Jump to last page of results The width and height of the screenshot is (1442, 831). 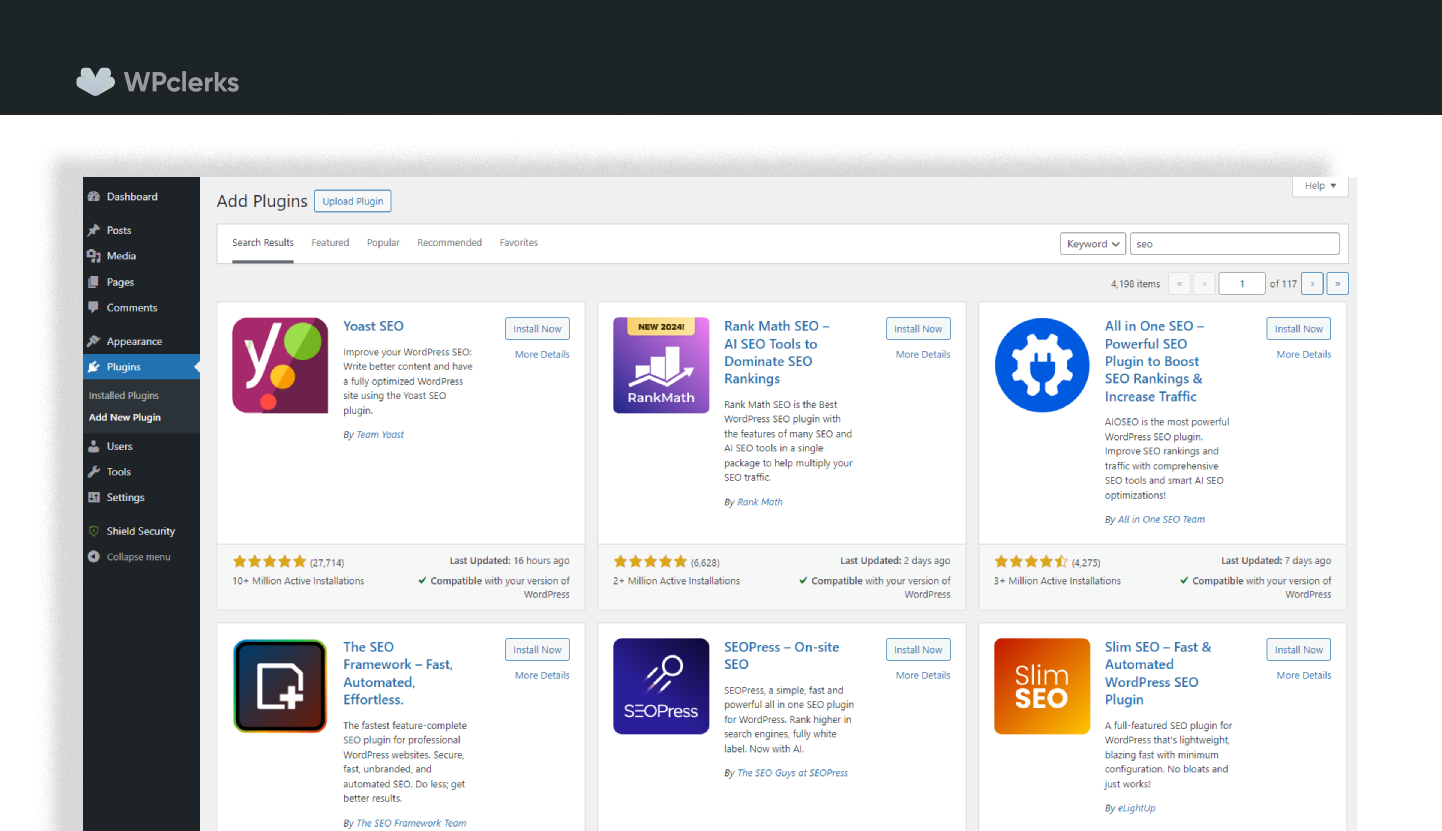coord(1338,284)
